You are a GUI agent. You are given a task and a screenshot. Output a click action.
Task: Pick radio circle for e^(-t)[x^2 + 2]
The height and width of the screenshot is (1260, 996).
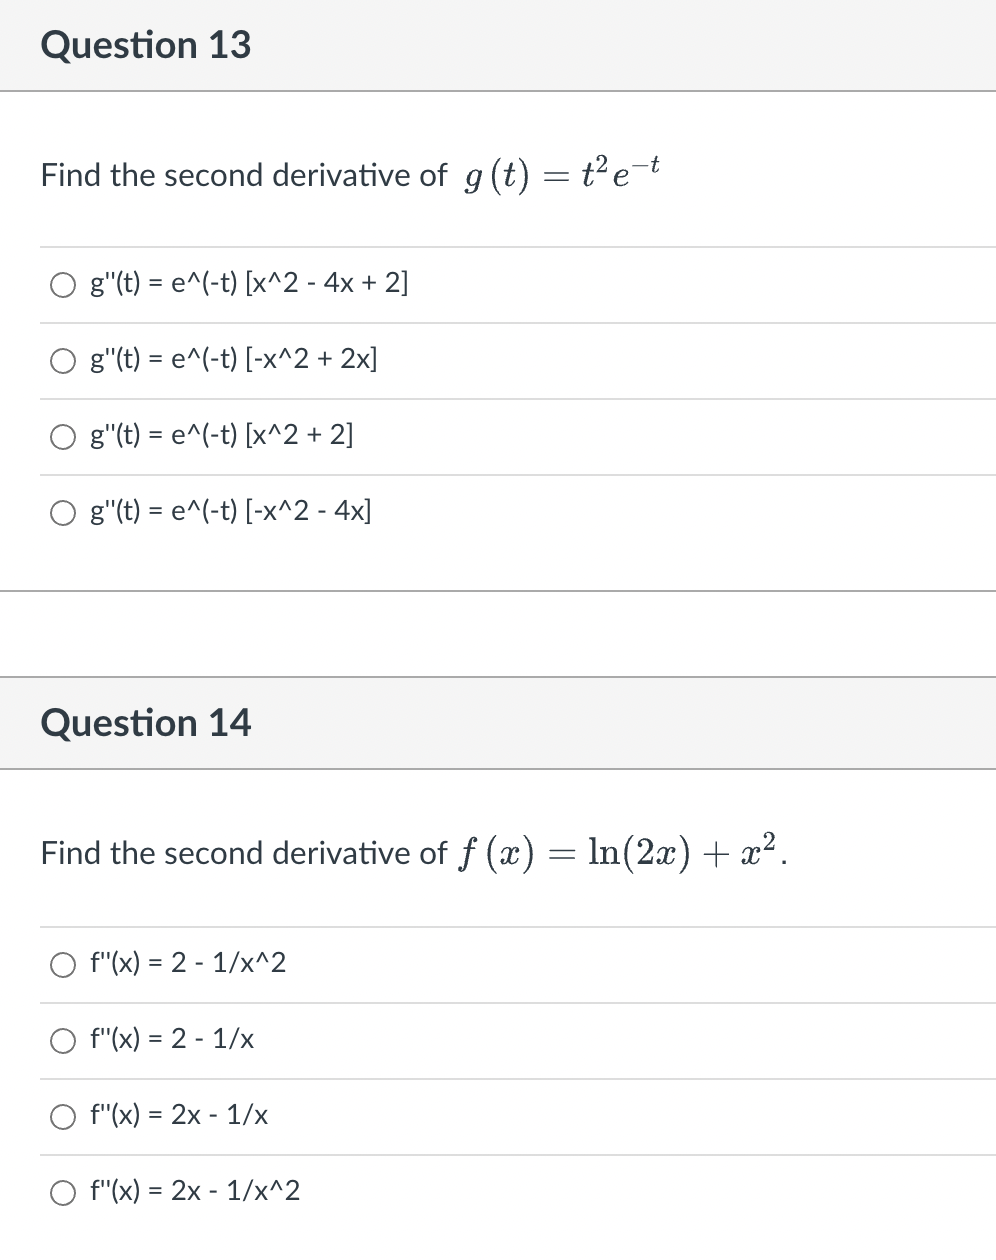(63, 437)
